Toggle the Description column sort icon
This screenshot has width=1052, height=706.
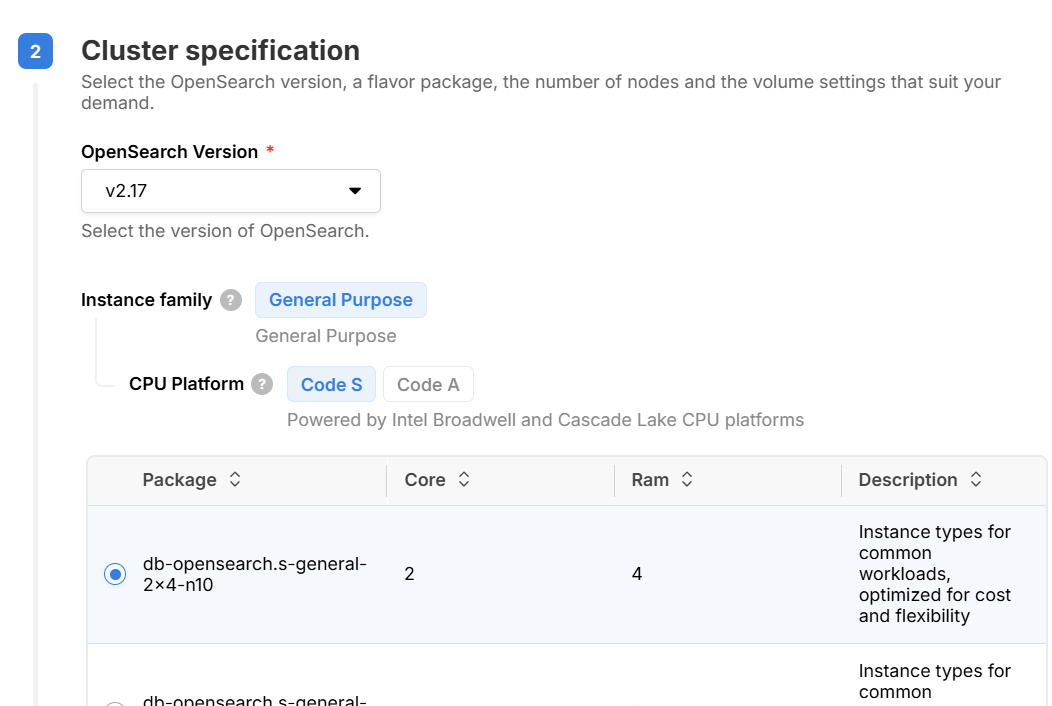[976, 480]
